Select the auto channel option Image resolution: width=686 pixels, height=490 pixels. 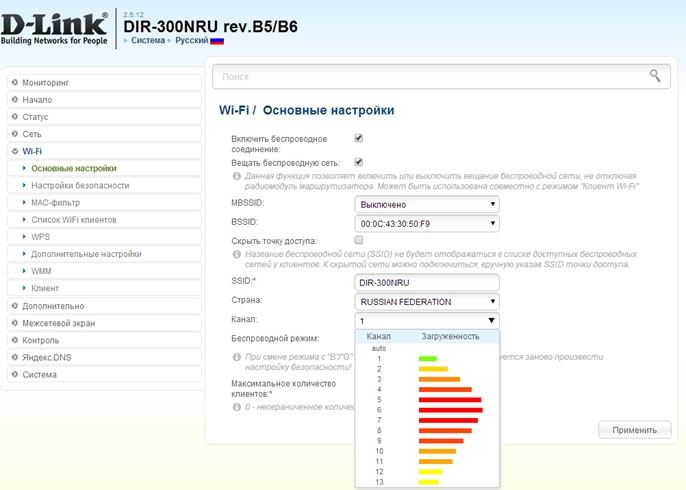click(x=379, y=348)
